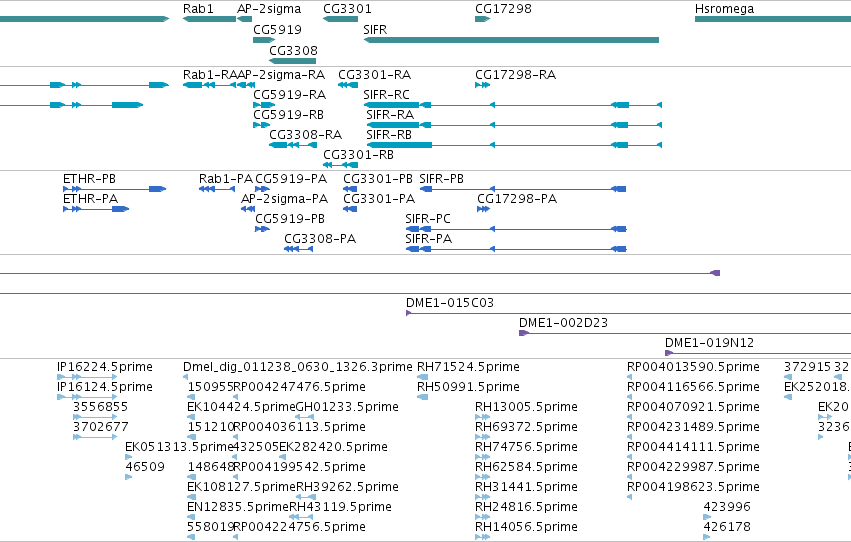Select the teal SIFR gene bar
The width and height of the screenshot is (851, 542).
pyautogui.click(x=511, y=40)
